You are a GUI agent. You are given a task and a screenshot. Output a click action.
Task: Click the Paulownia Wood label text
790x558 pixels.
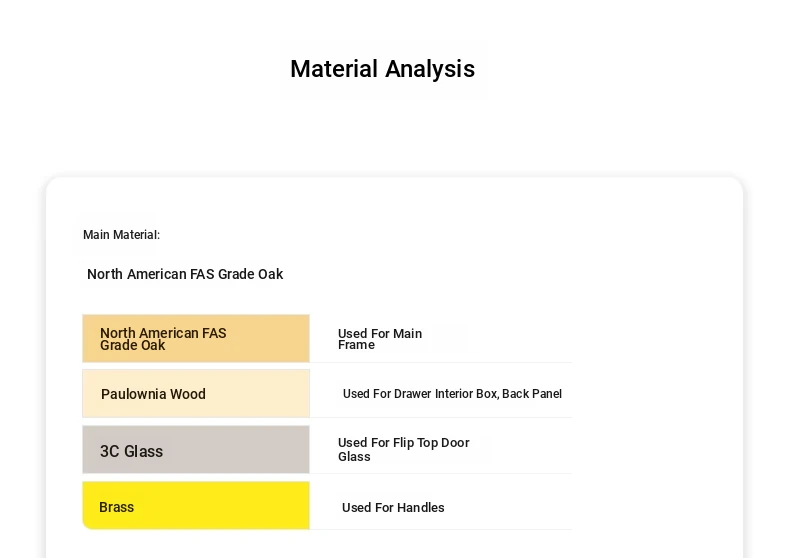(x=153, y=394)
